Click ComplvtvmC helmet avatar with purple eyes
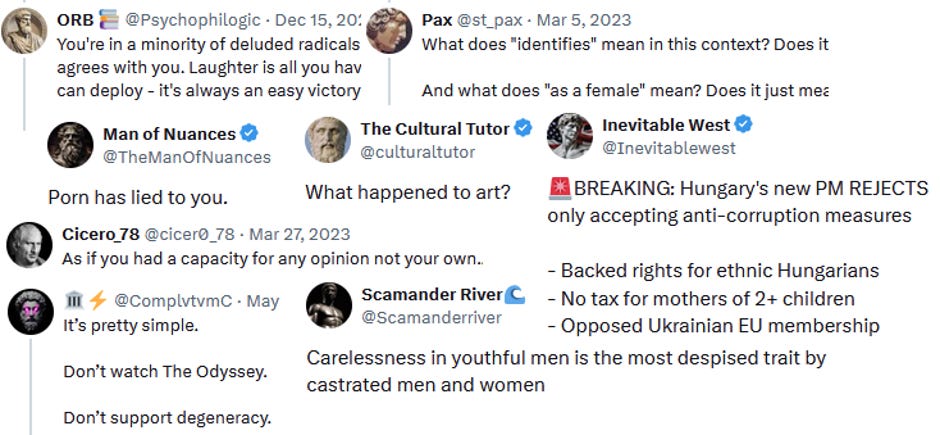This screenshot has width=940, height=435. [x=31, y=312]
